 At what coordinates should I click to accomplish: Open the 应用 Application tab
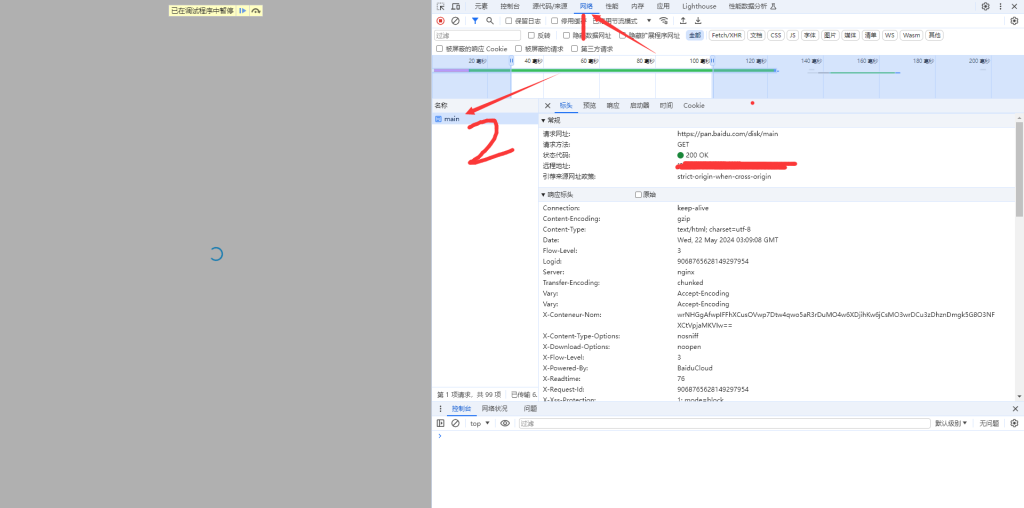point(663,7)
